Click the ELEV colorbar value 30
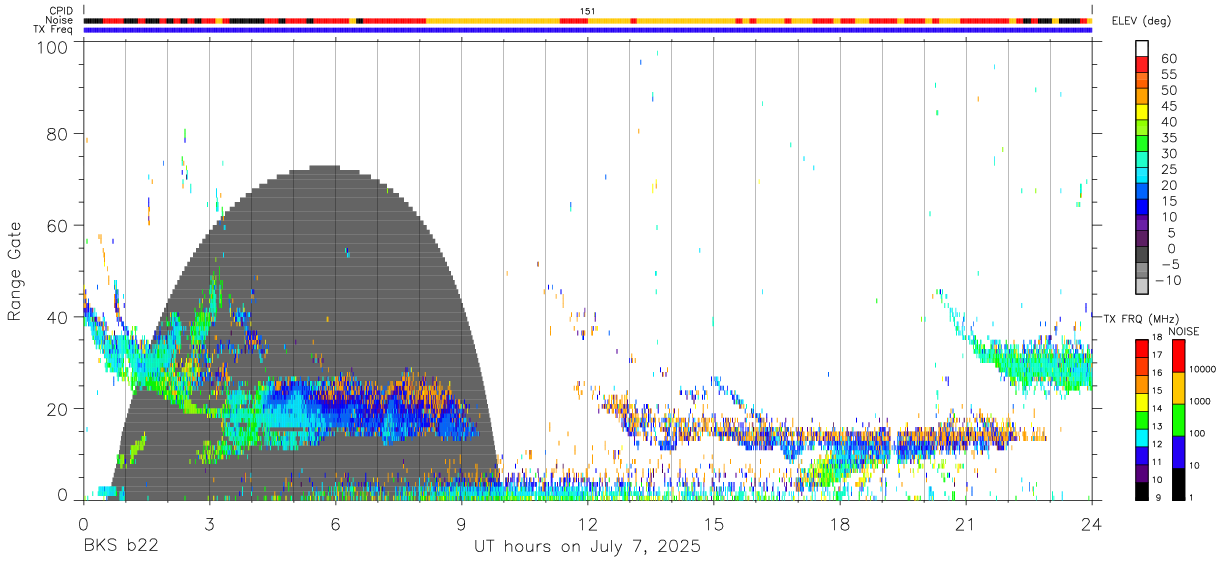The height and width of the screenshot is (567, 1228). point(1169,153)
